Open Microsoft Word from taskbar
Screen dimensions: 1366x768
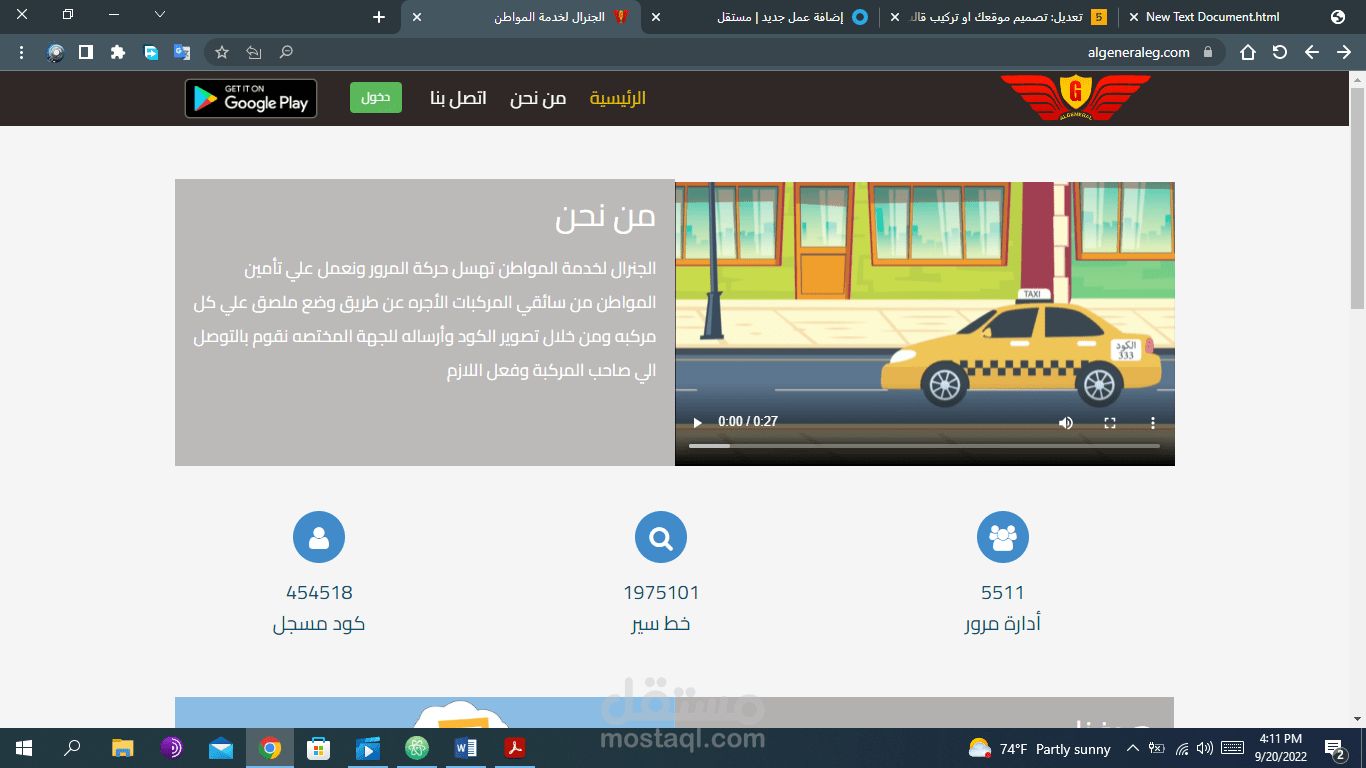(x=466, y=748)
